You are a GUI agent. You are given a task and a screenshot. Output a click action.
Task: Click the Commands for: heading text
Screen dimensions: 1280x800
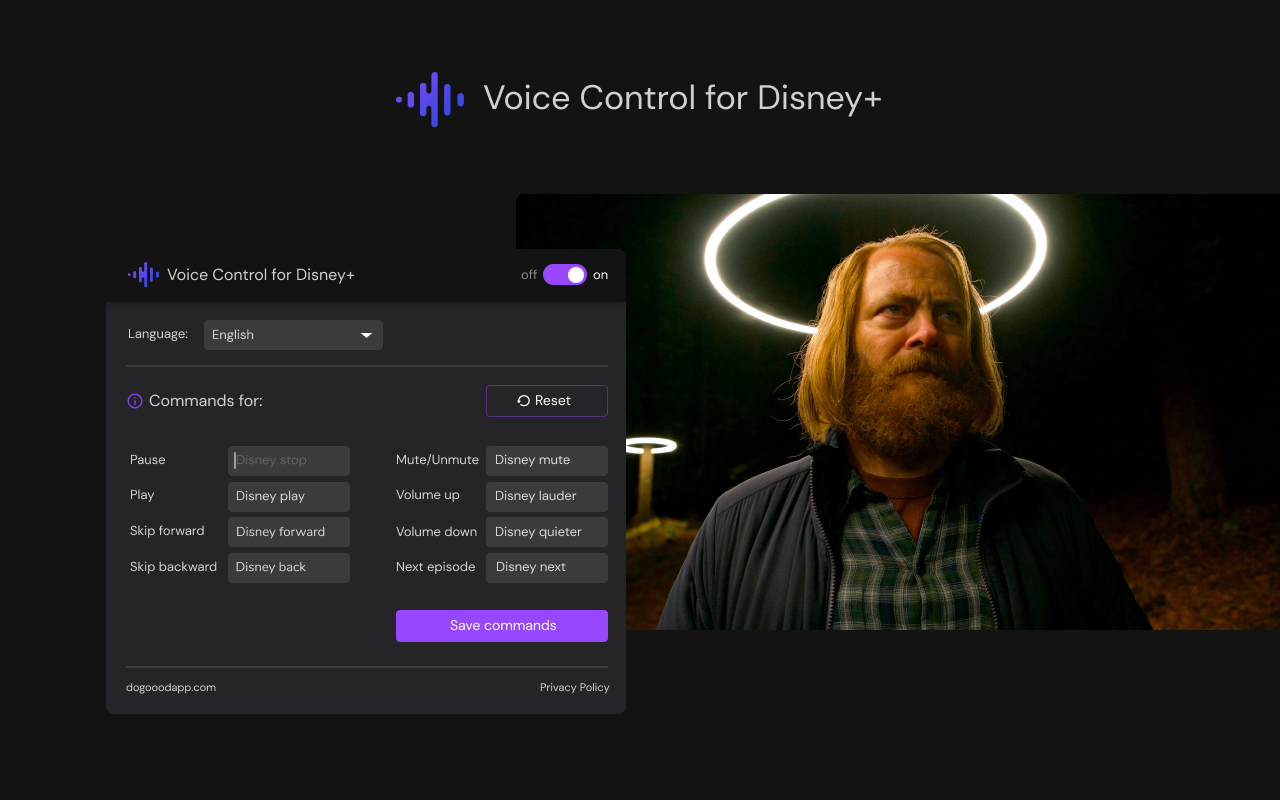(206, 401)
